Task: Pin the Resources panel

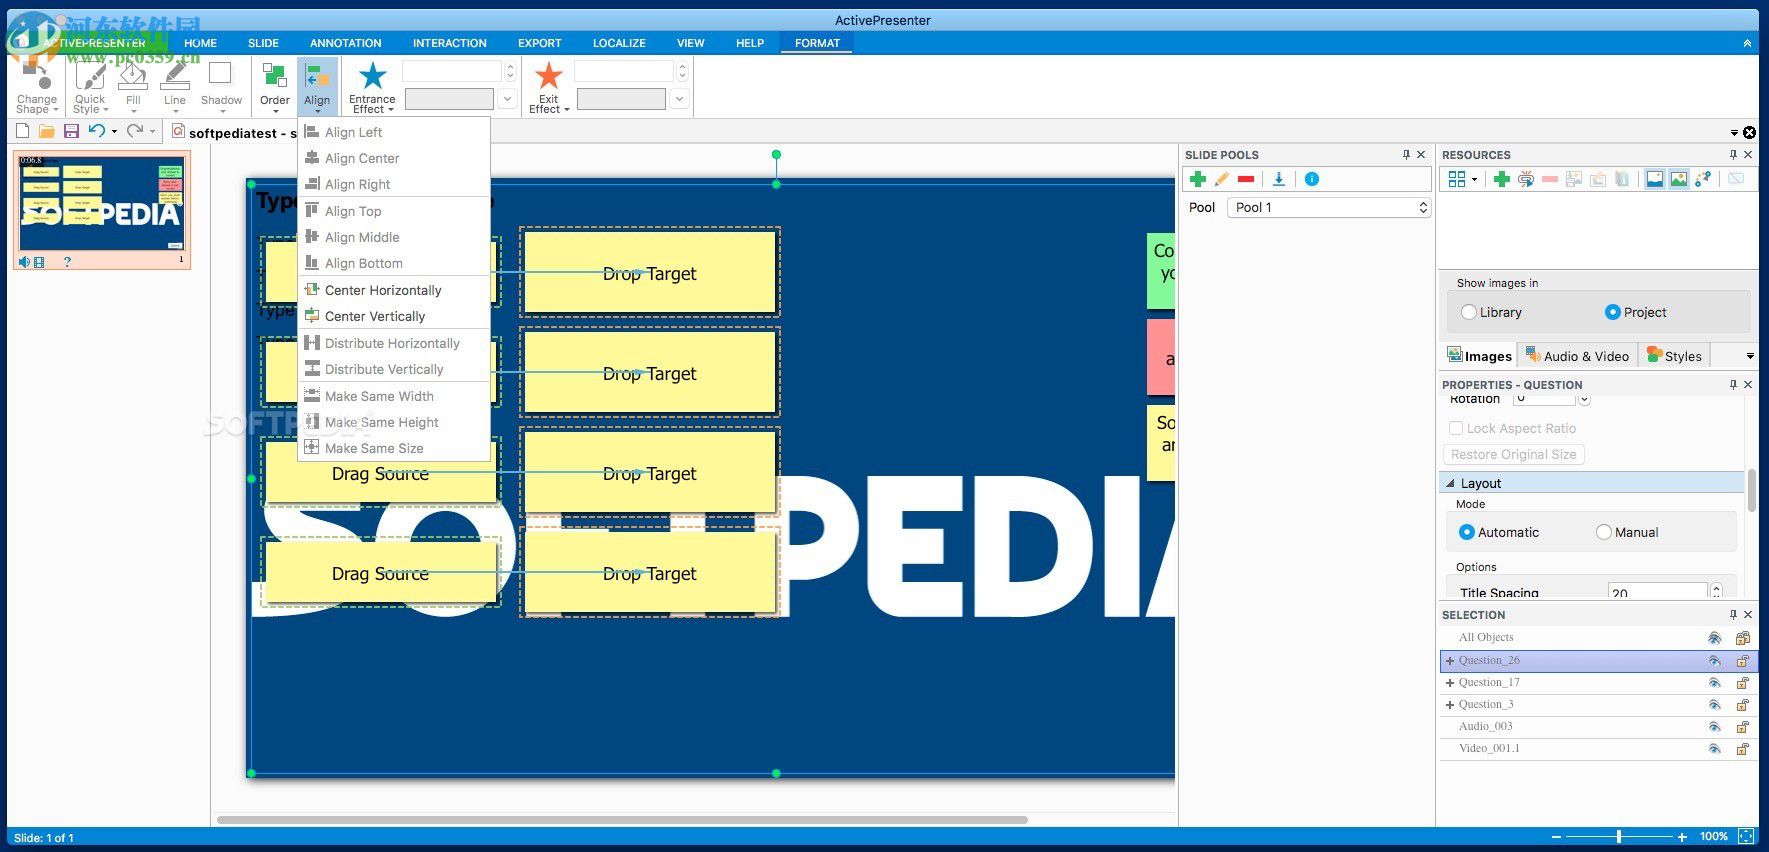Action: (1733, 154)
